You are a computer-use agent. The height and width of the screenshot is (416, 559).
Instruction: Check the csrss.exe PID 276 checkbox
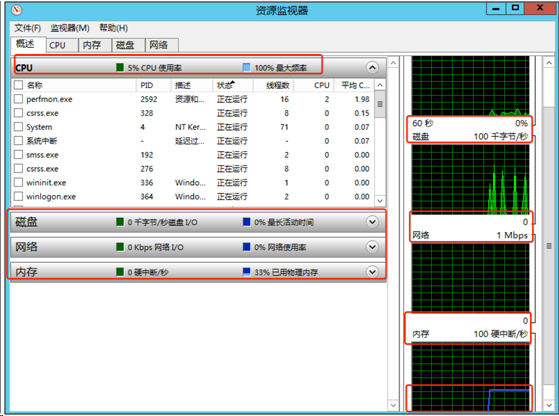18,168
